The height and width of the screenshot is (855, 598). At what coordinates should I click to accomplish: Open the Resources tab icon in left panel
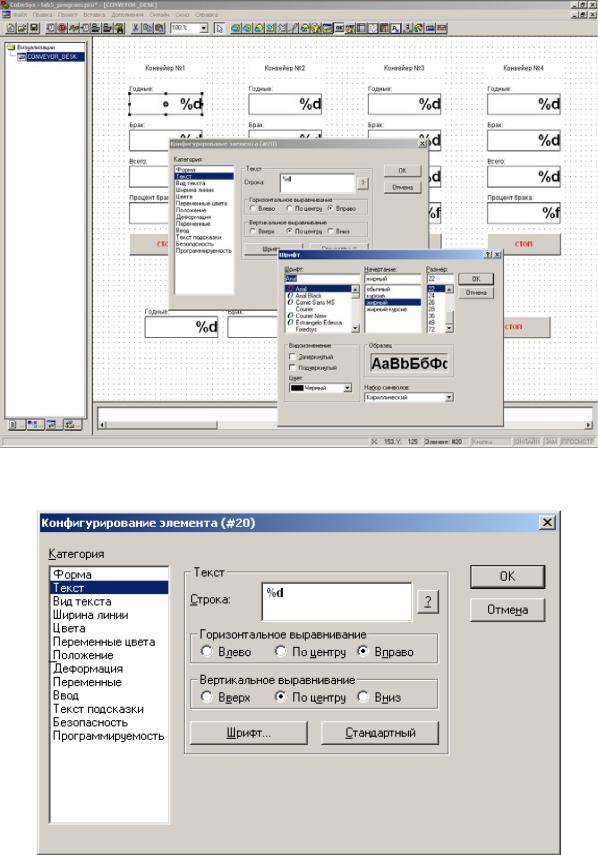pyautogui.click(x=72, y=424)
